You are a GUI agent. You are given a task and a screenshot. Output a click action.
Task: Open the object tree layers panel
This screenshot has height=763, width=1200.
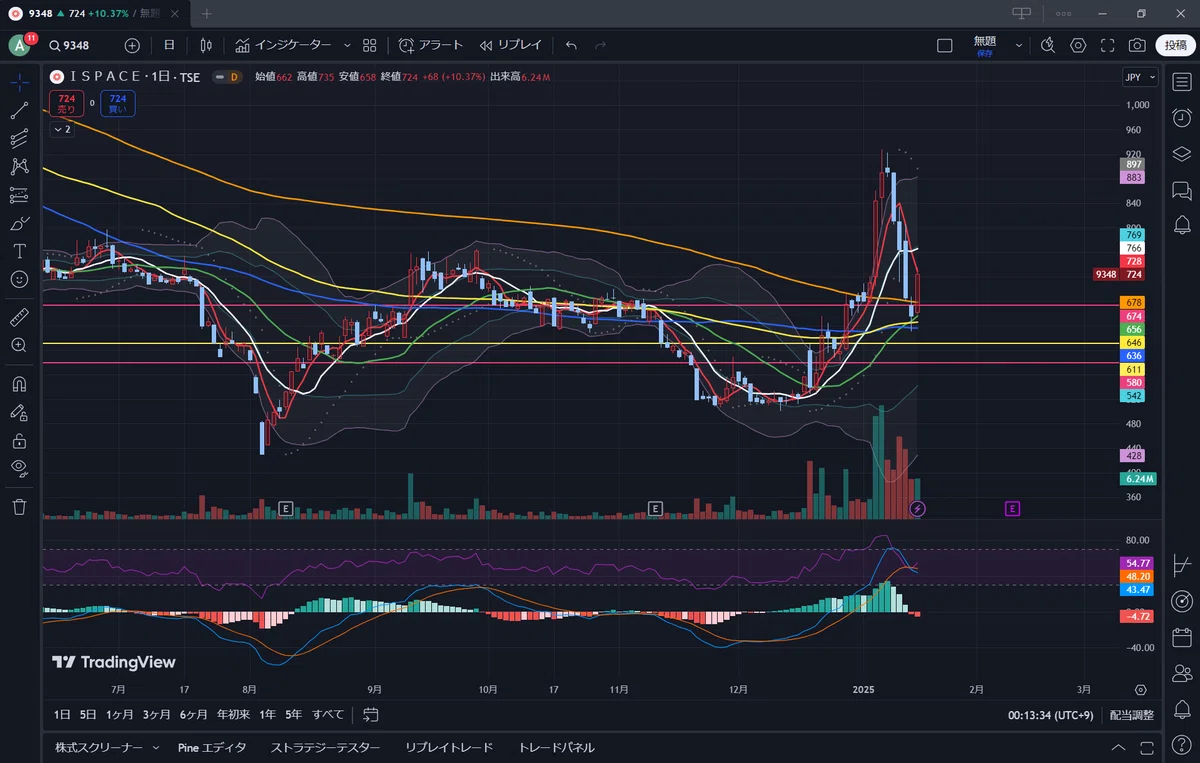tap(1181, 154)
